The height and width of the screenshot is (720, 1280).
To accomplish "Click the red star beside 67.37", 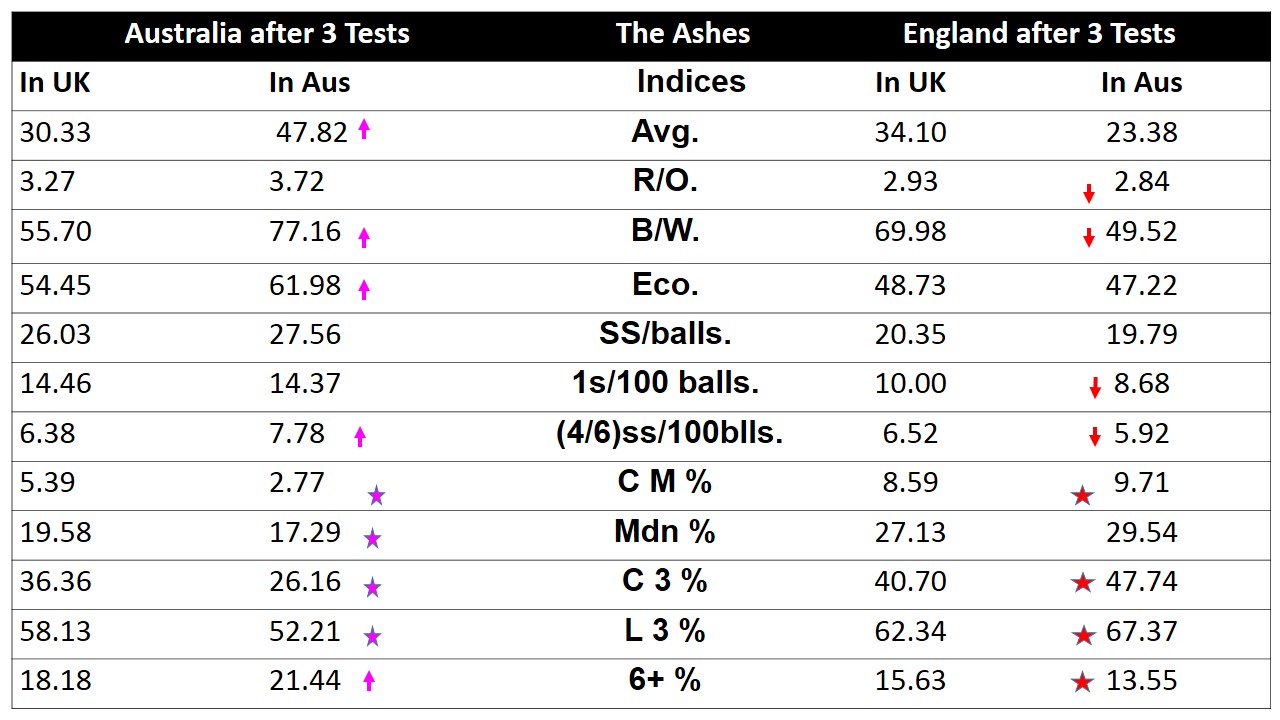I will [x=1083, y=635].
